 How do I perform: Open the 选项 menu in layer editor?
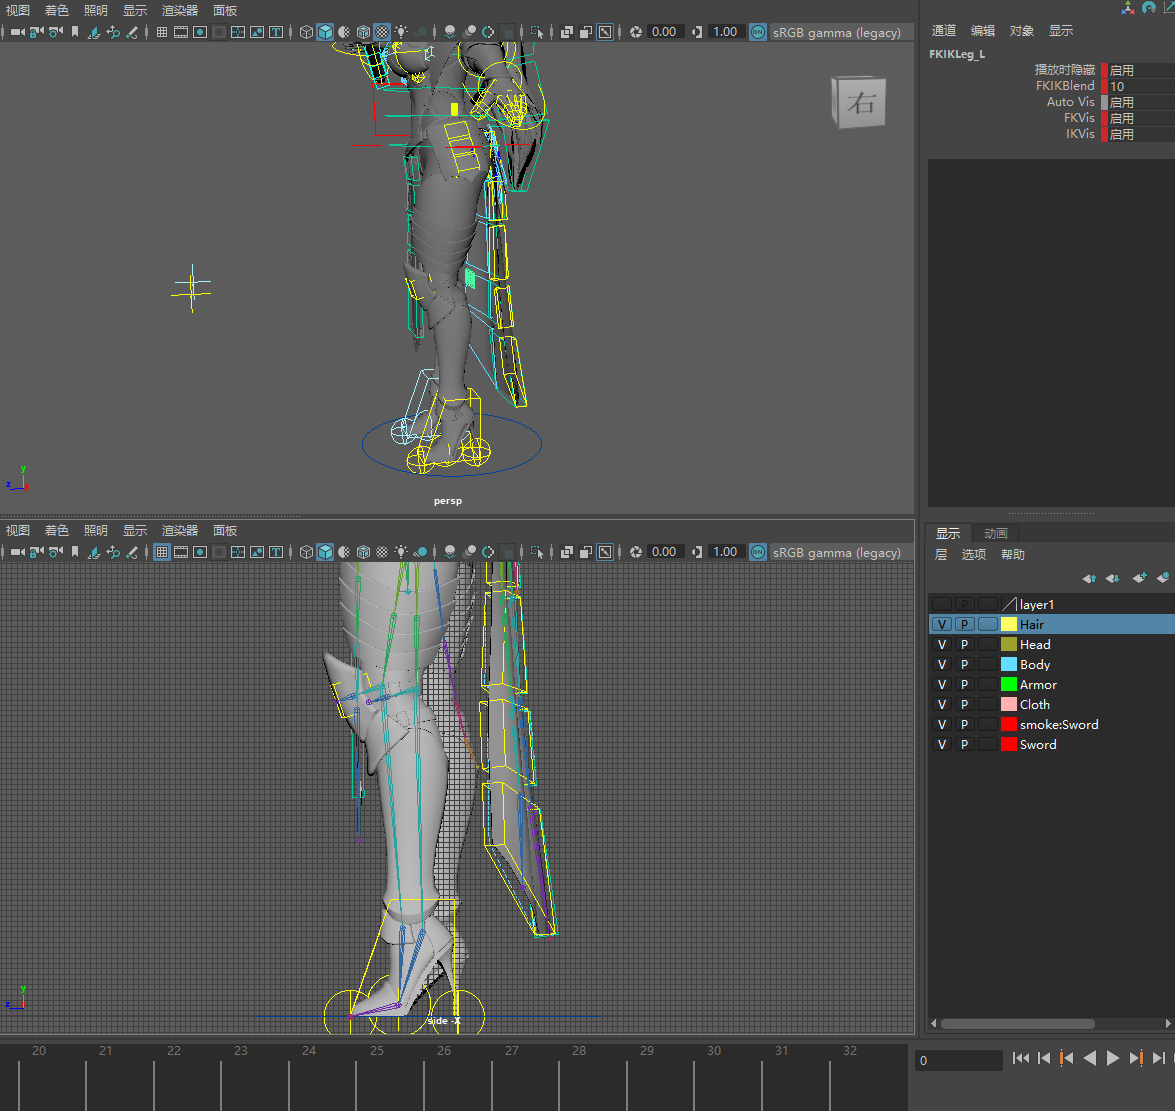[x=973, y=555]
